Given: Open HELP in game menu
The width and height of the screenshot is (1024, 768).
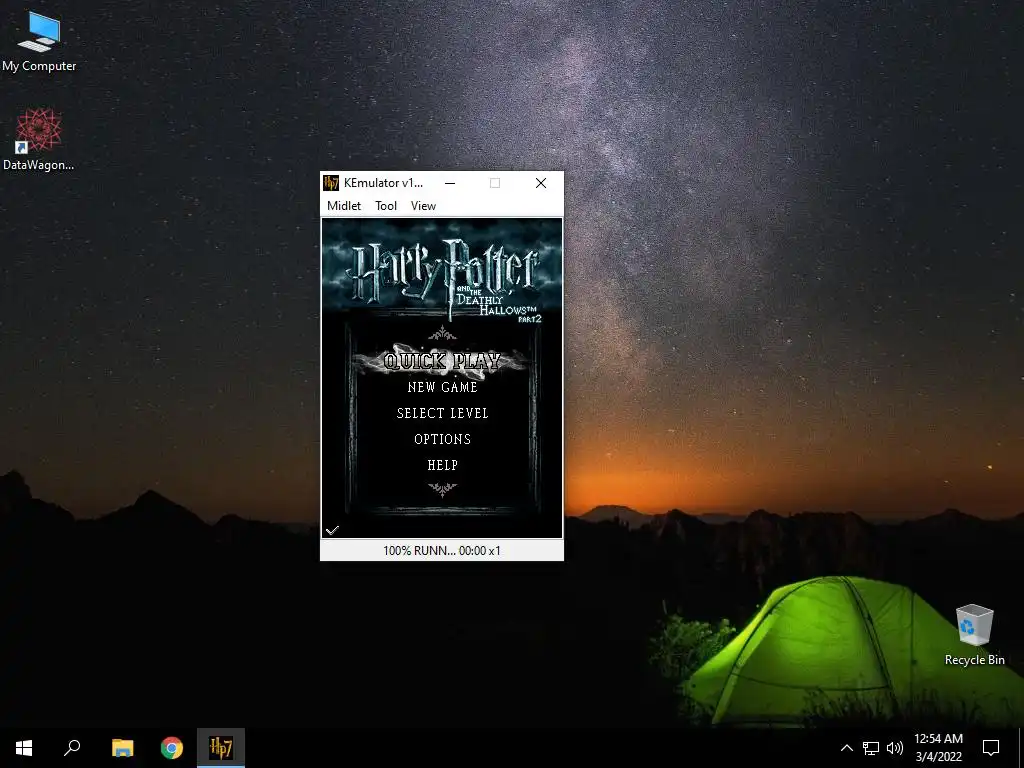Looking at the screenshot, I should coord(442,466).
